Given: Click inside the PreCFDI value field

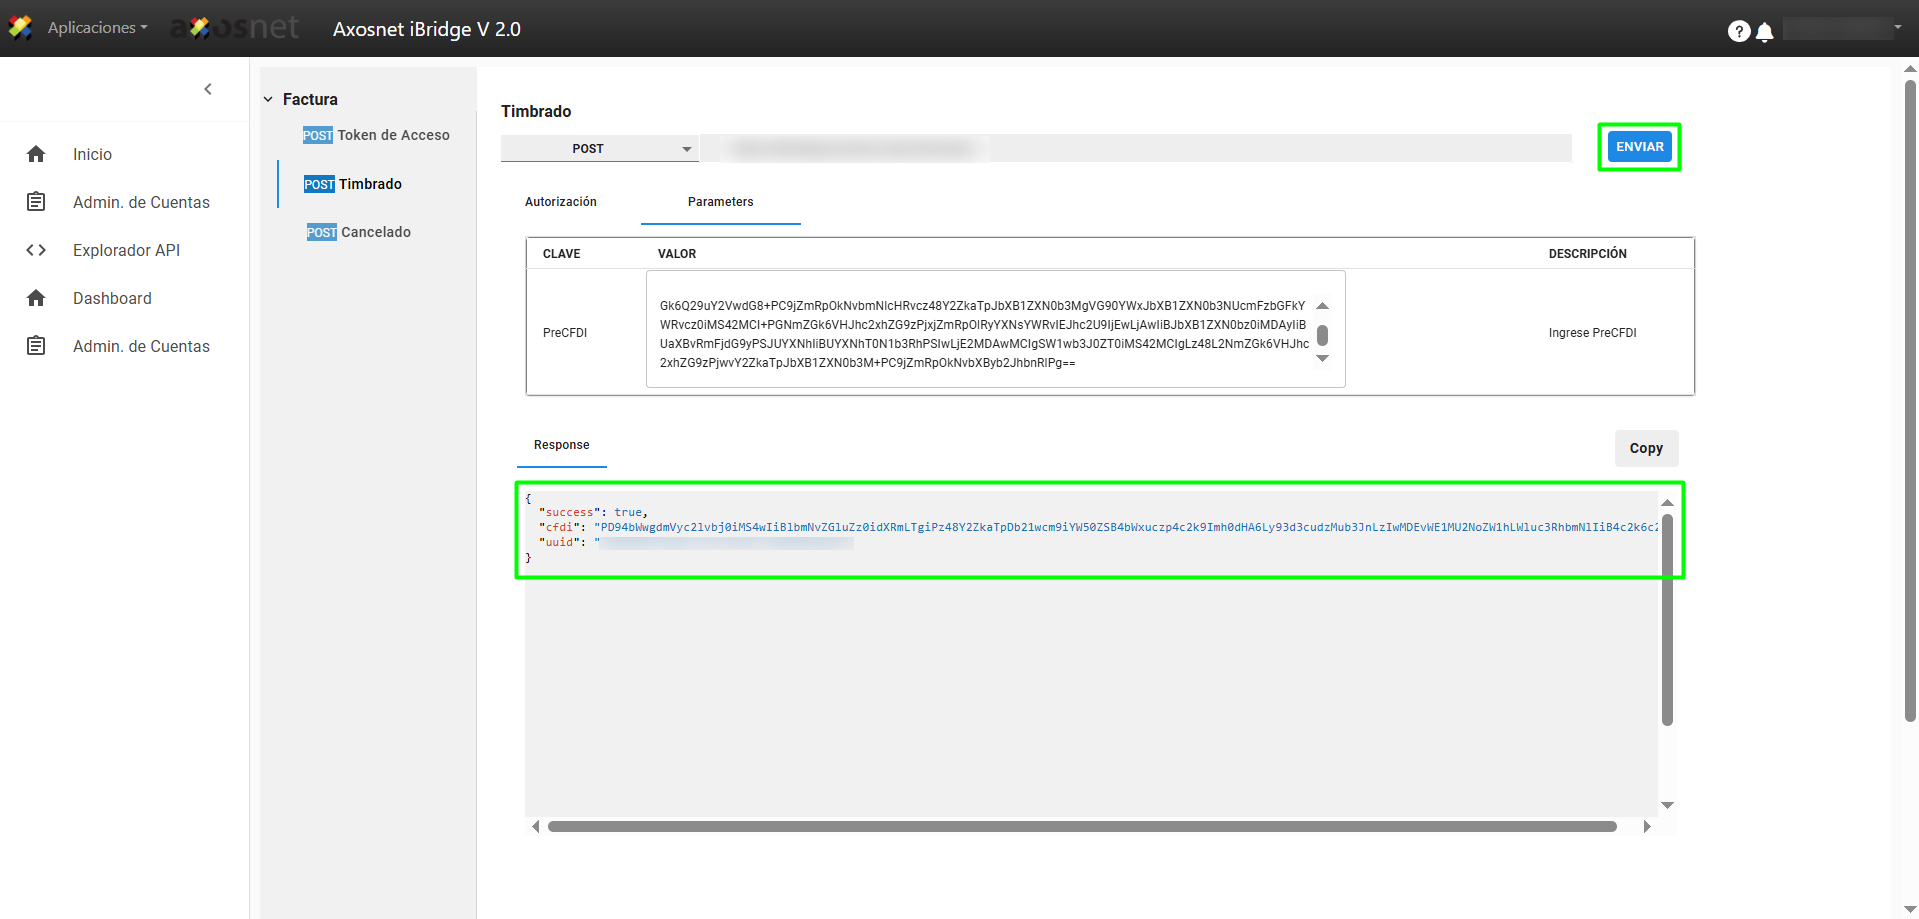Looking at the screenshot, I should pyautogui.click(x=980, y=333).
